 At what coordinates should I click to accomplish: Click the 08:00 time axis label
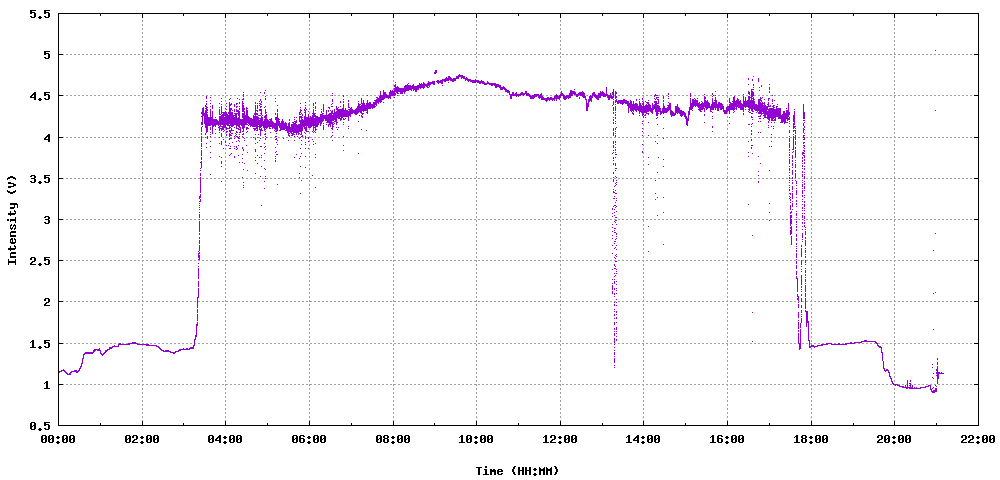coord(392,439)
